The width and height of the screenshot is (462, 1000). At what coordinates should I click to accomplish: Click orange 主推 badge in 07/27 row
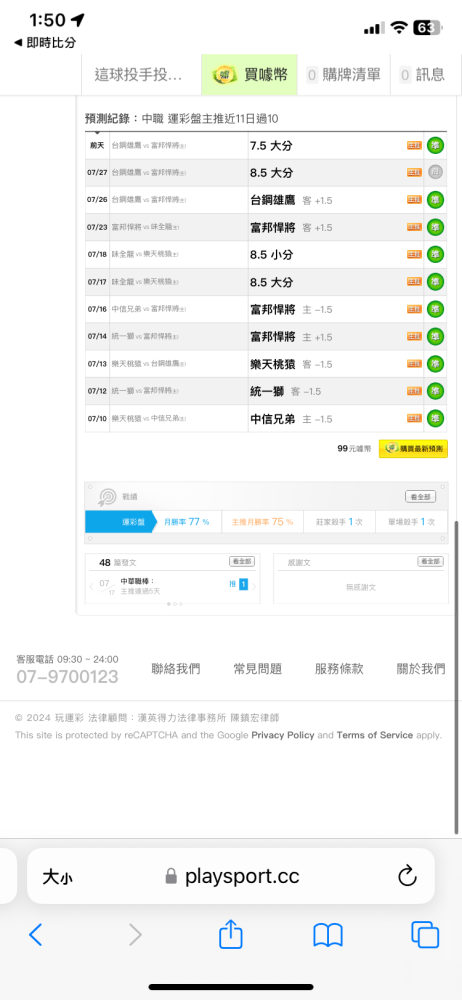tap(415, 172)
